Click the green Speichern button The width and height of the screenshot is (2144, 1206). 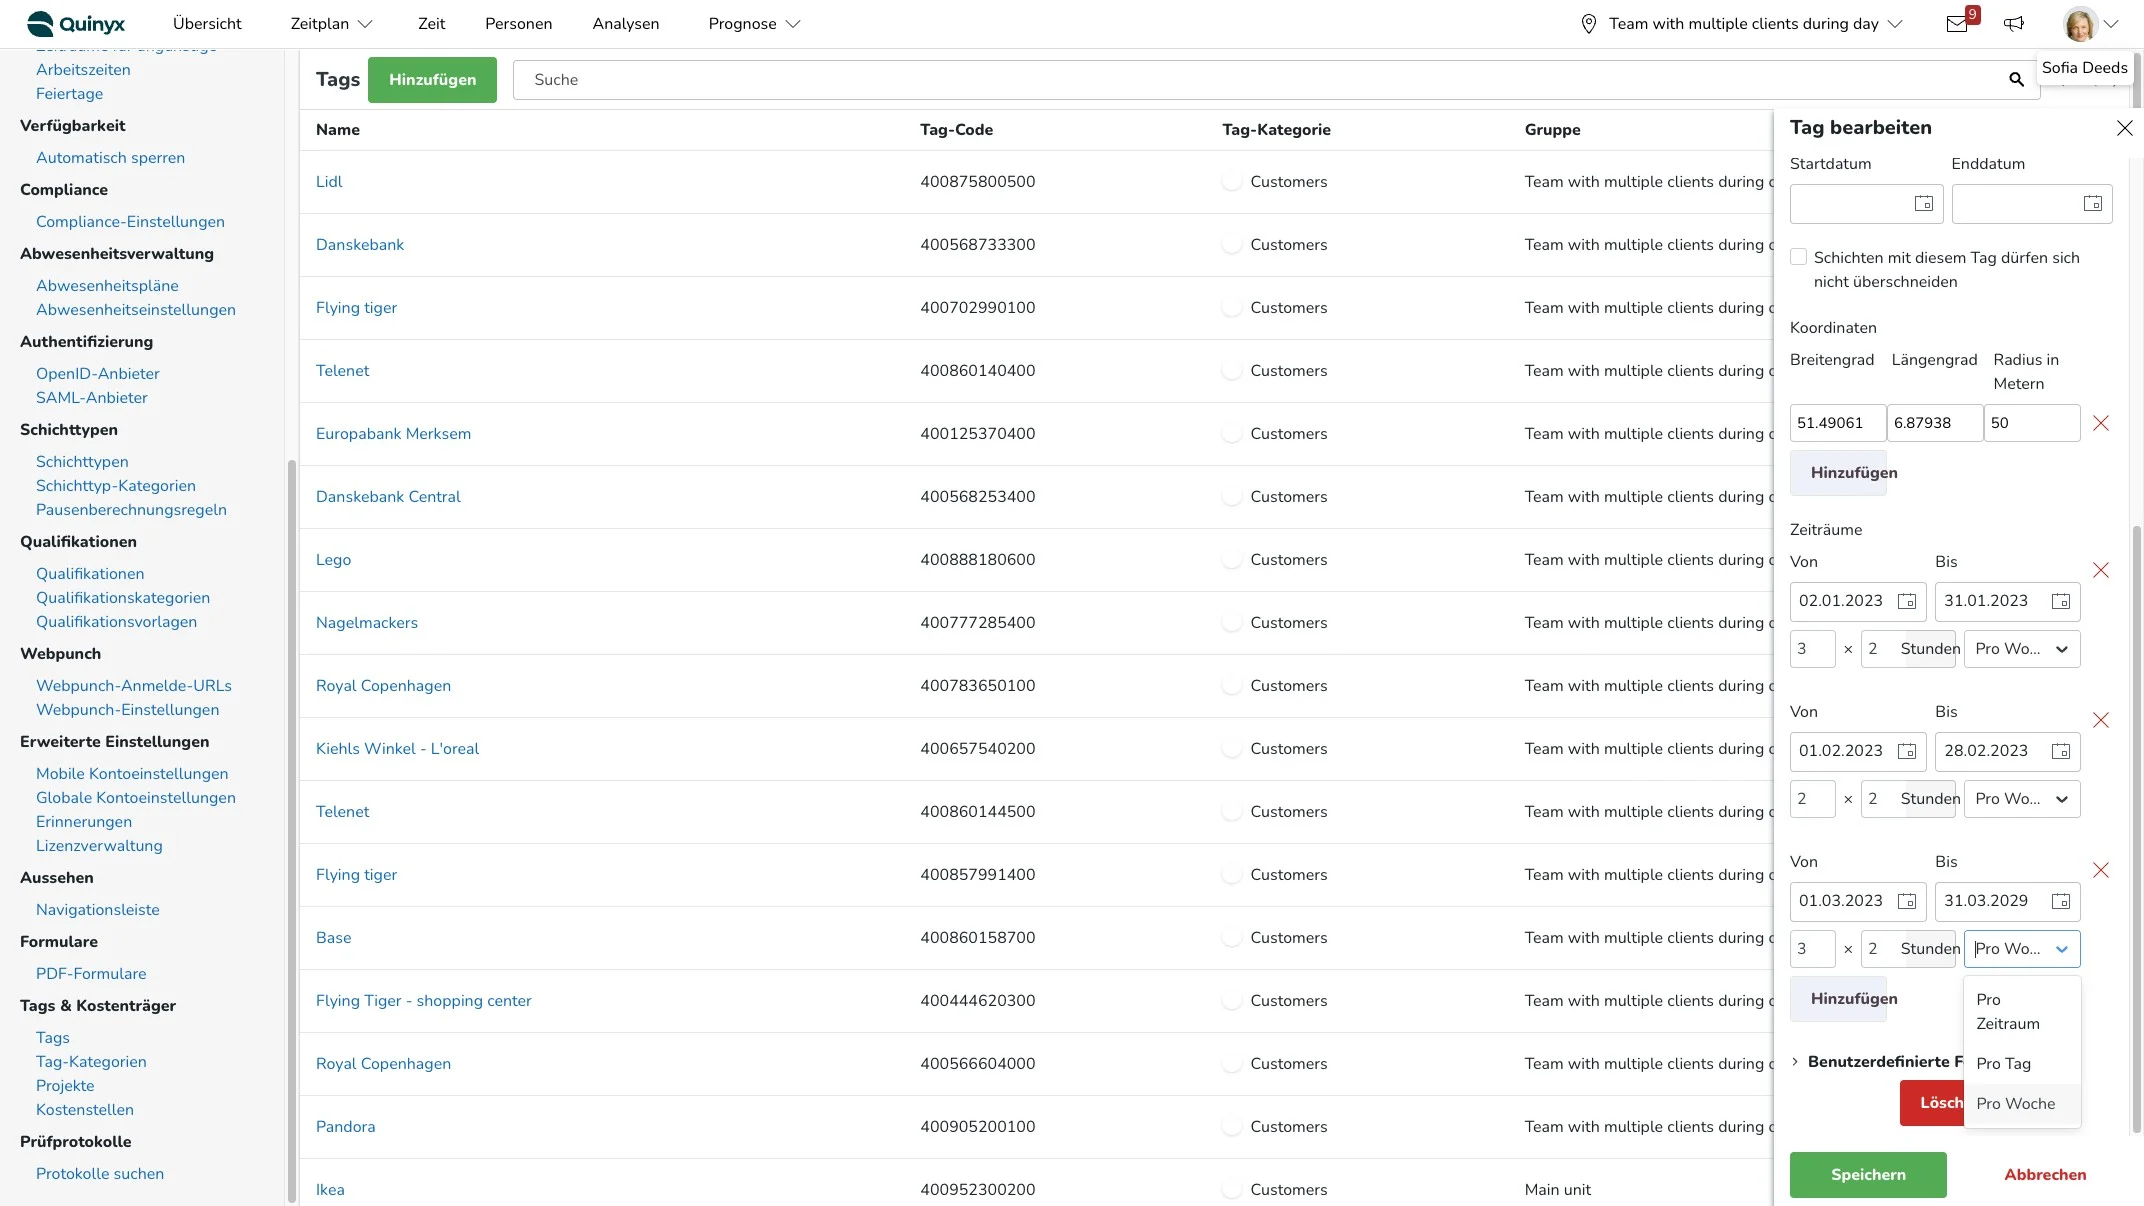(1867, 1175)
